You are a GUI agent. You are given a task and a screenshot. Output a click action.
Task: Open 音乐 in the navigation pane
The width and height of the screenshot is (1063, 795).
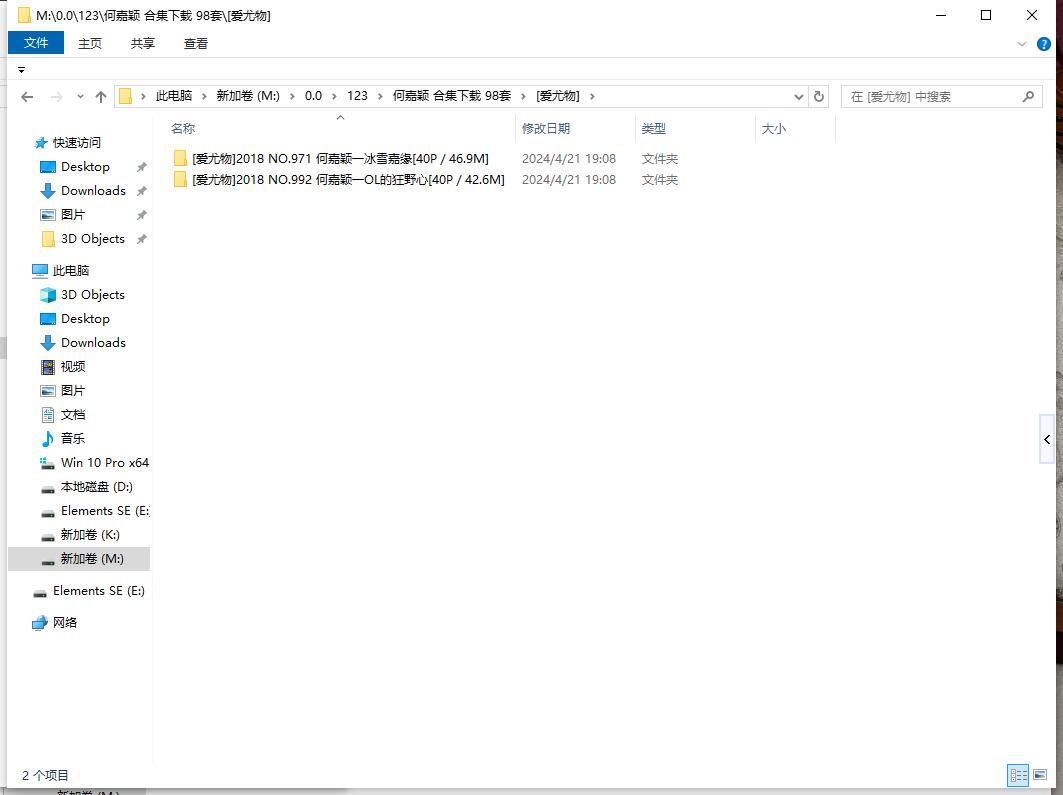[x=73, y=439]
